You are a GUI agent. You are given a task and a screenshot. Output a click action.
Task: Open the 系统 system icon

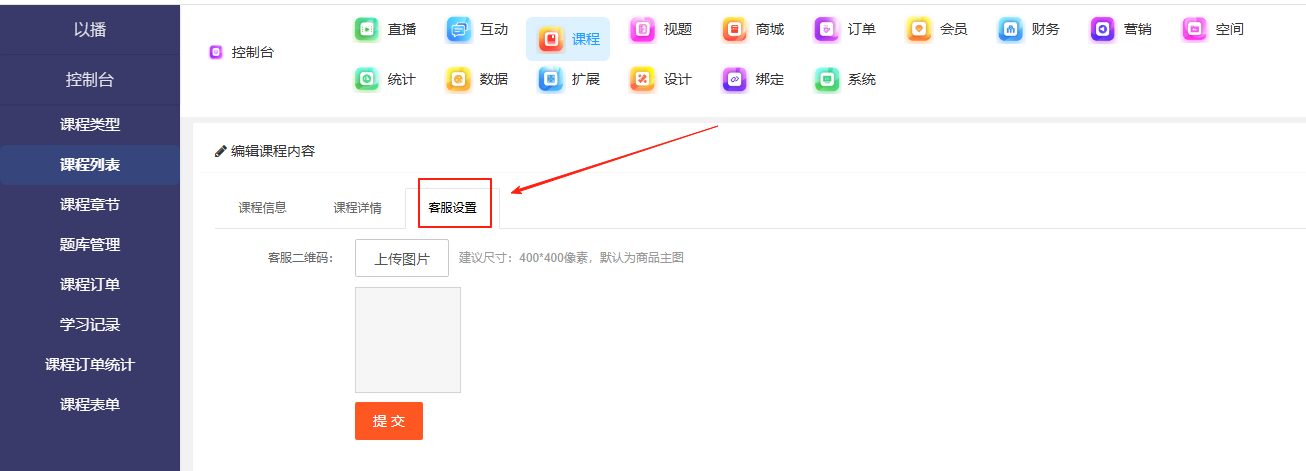827,80
